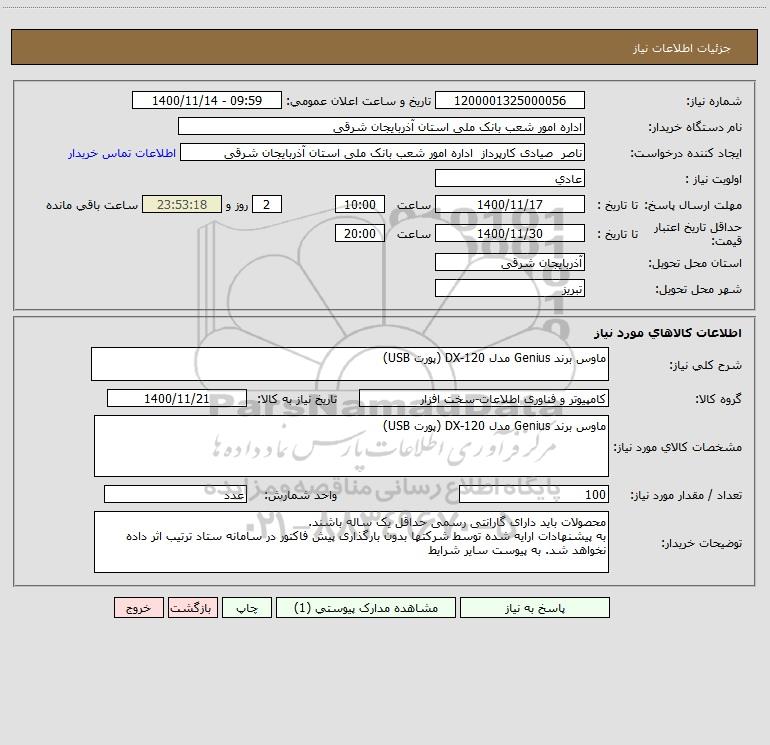The width and height of the screenshot is (770, 745).
Task: Click the priority field showing عادی
Action: (x=510, y=178)
